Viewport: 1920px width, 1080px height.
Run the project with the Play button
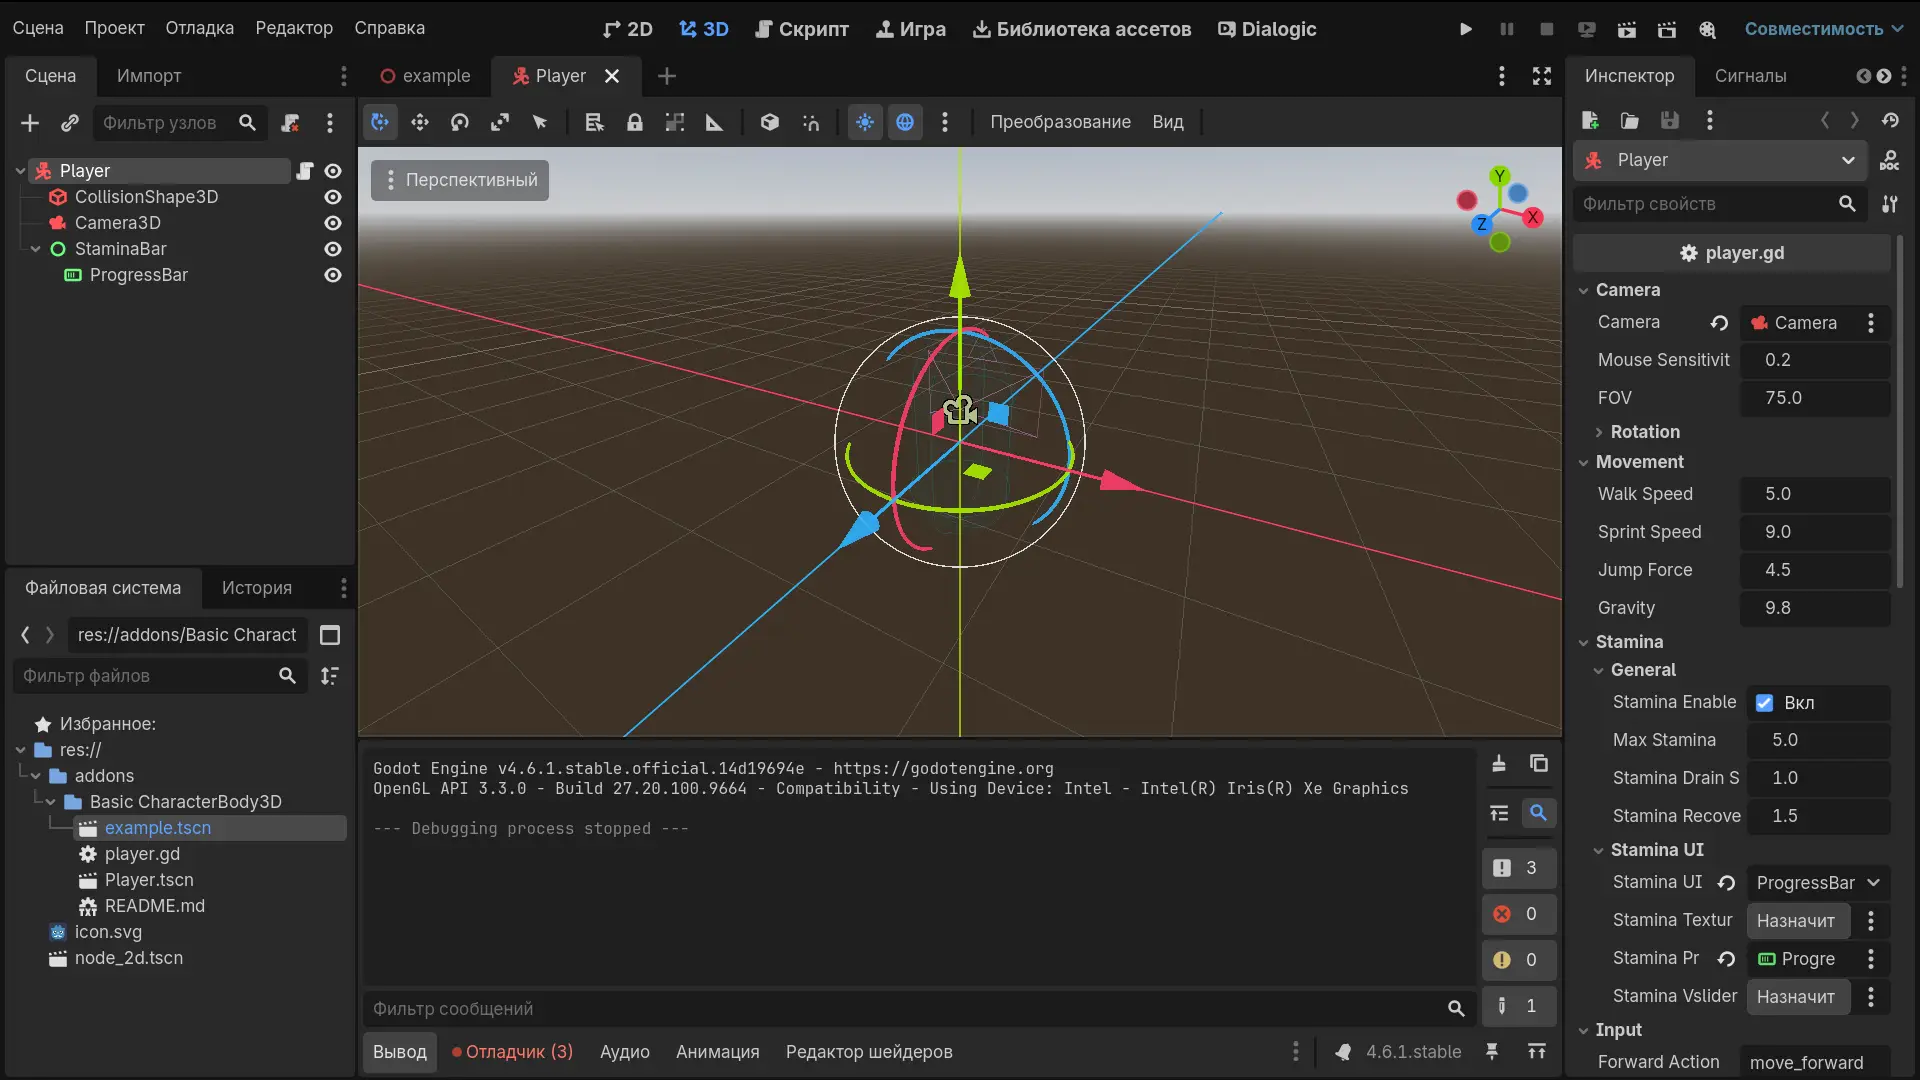point(1466,29)
